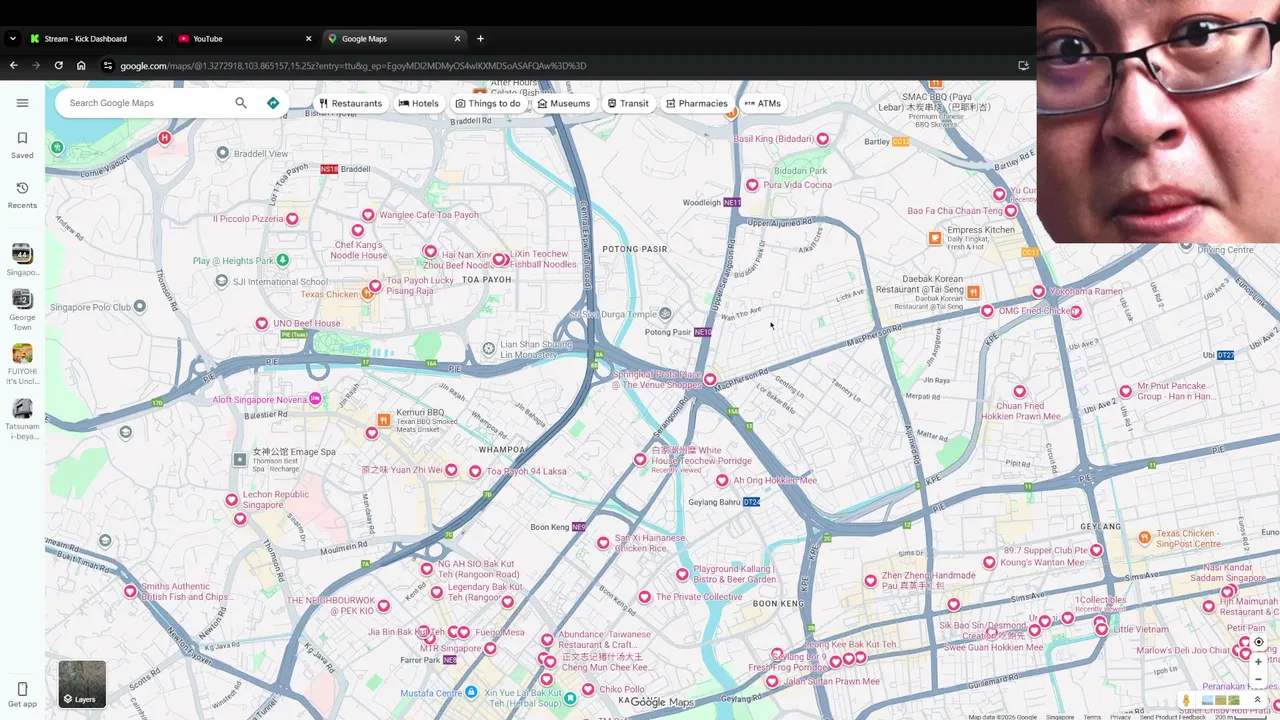This screenshot has height=720, width=1280.
Task: Expand the imagery strip with double chevron
Action: pyautogui.click(x=1258, y=700)
